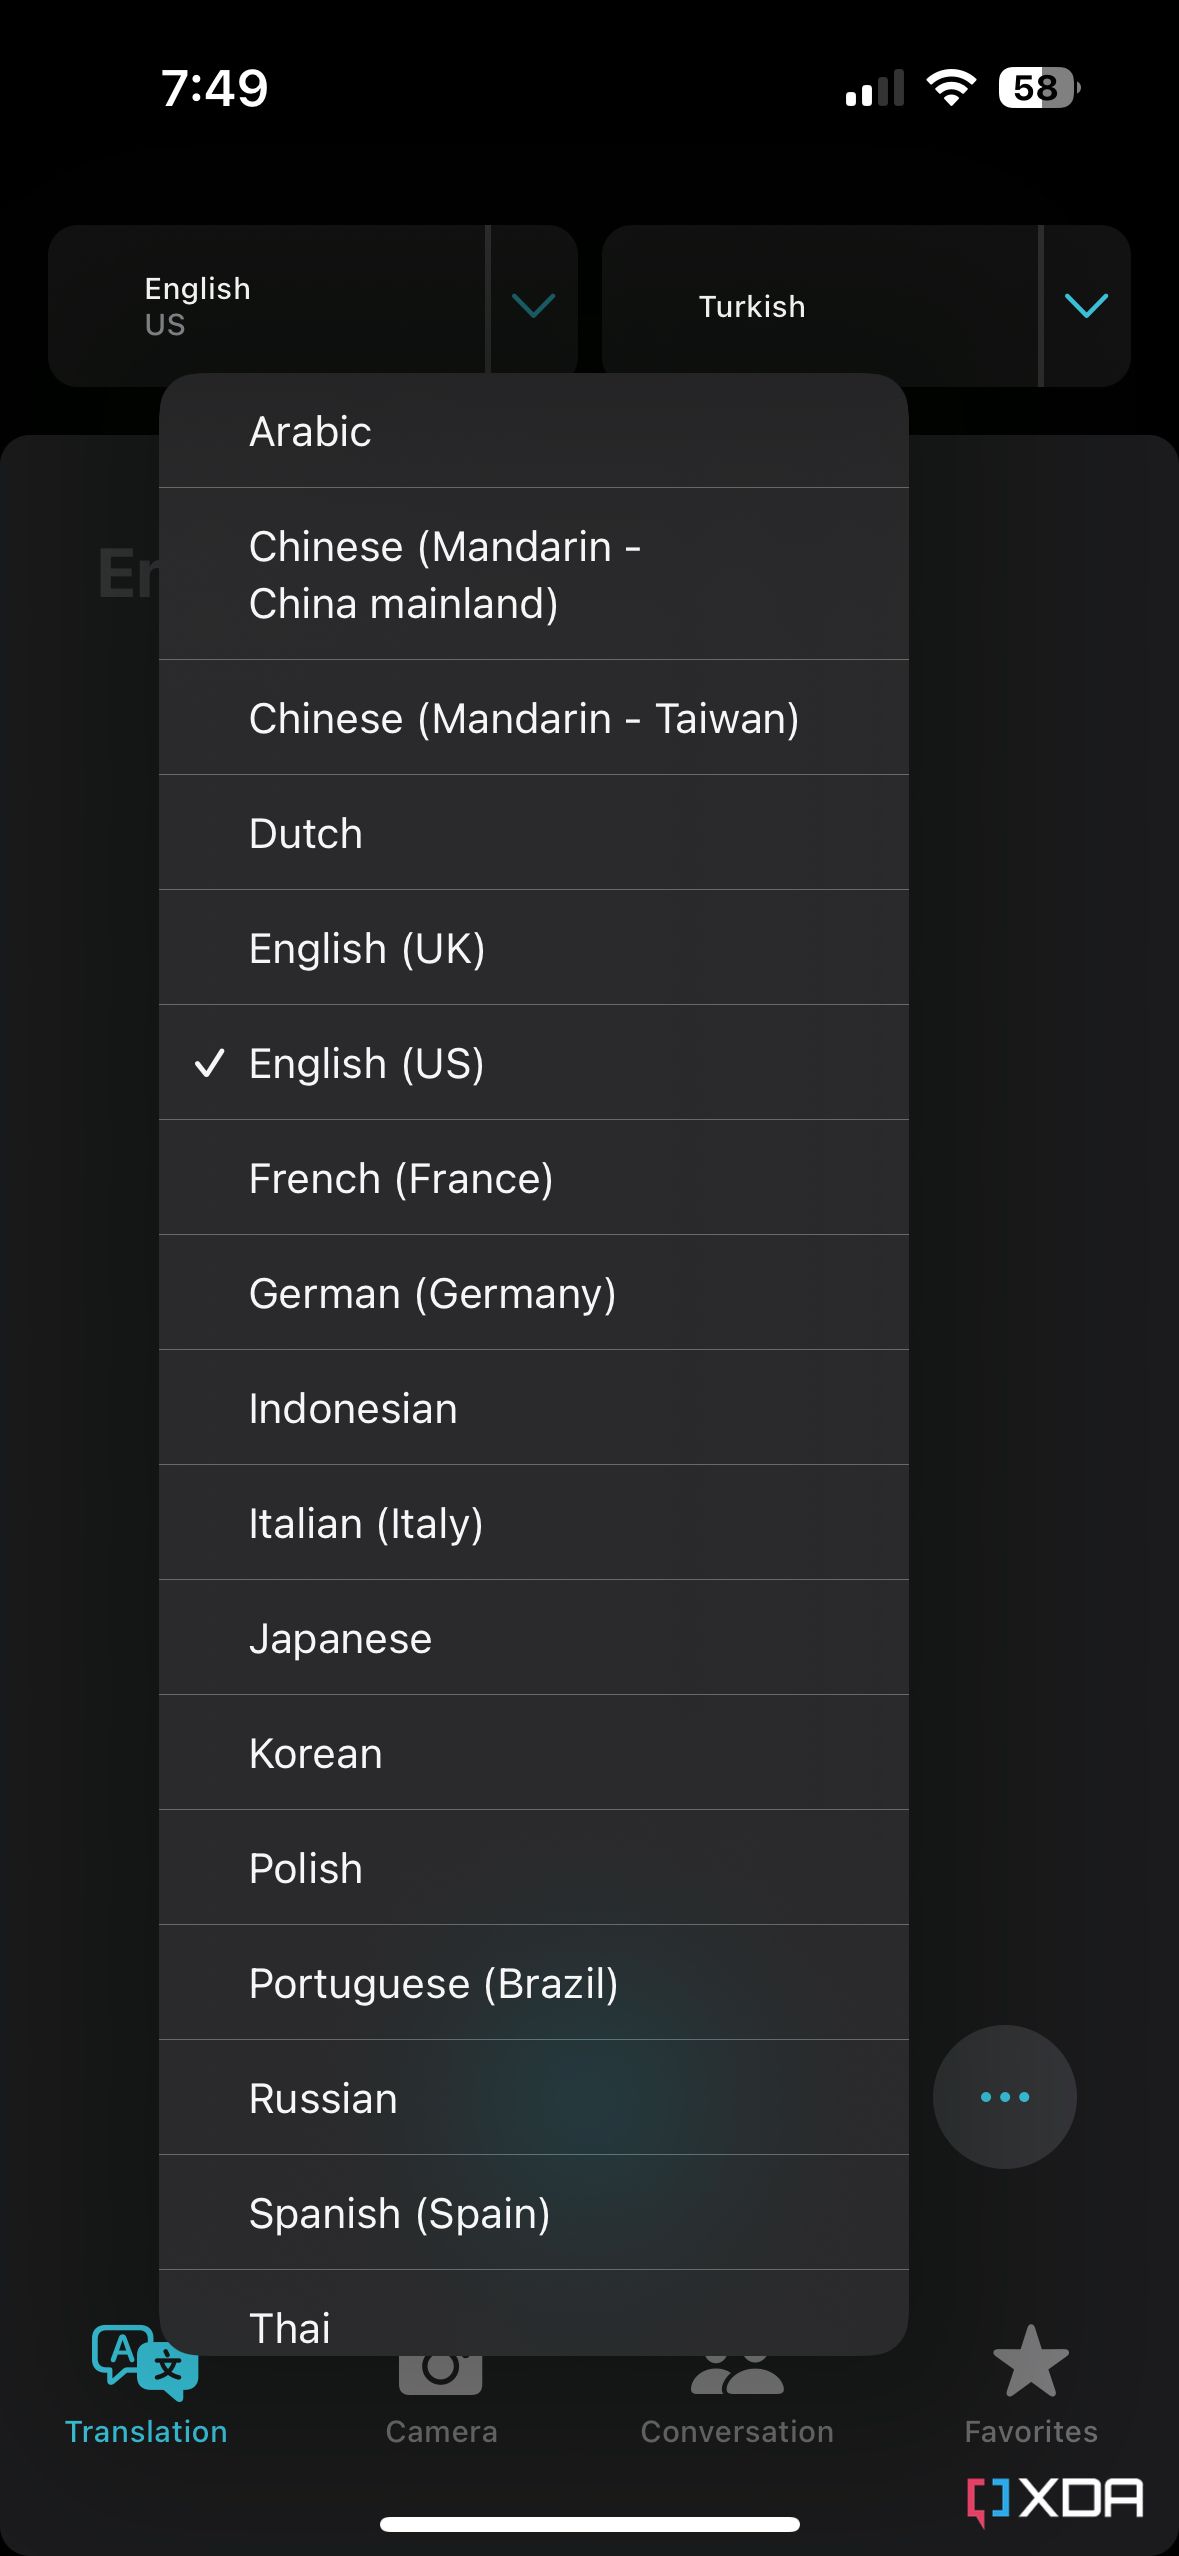Expand the Turkish target language dropdown
Viewport: 1179px width, 2556px height.
(x=1086, y=306)
